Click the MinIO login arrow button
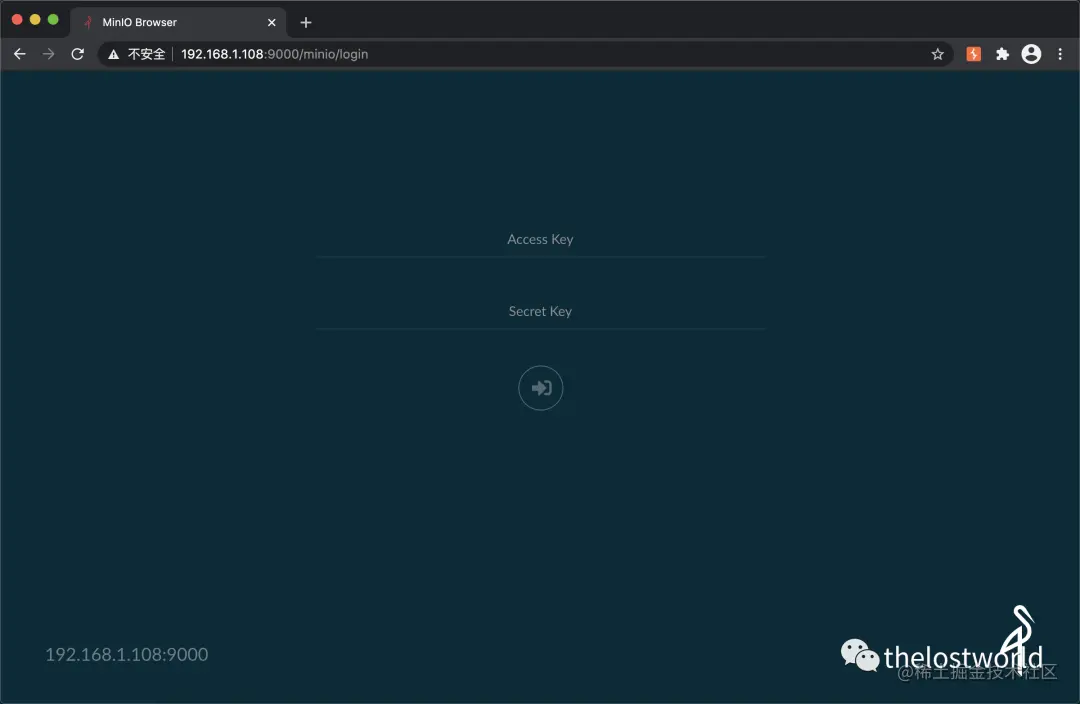Image resolution: width=1080 pixels, height=704 pixels. tap(541, 388)
